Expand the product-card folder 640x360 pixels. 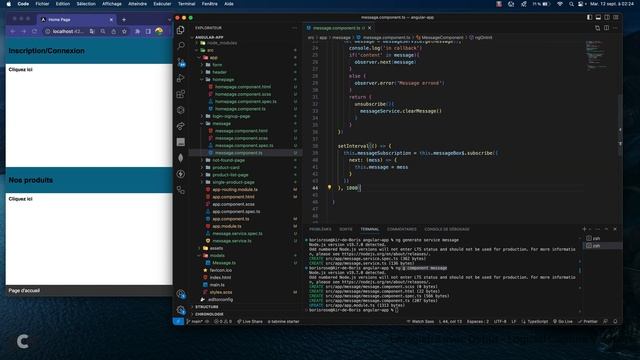pos(226,168)
